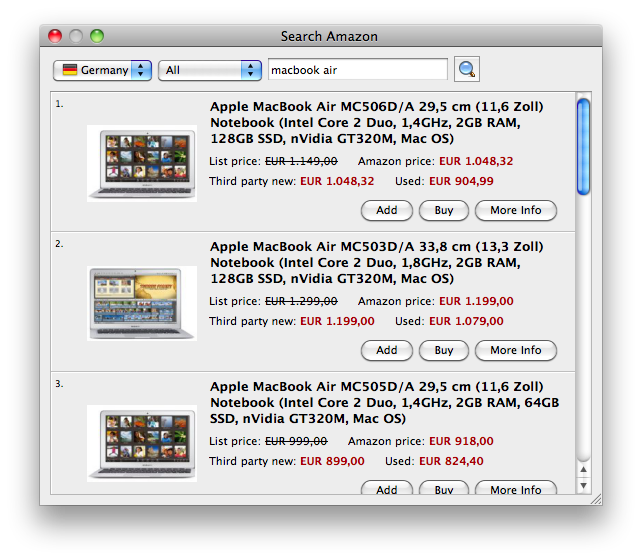Click Amazon price EUR 1.048,32
Screen dimensions: 642x560
476,161
